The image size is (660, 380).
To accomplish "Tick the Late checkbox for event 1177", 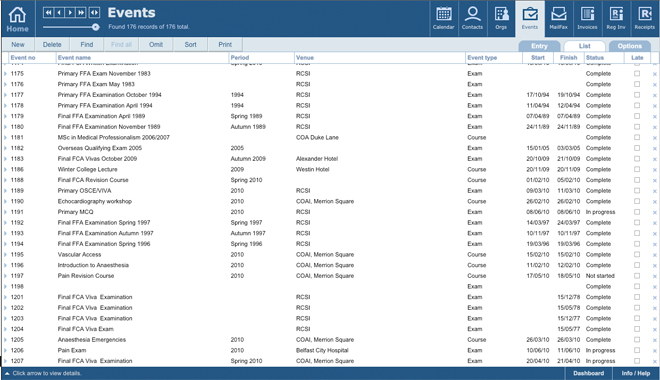I will (637, 95).
